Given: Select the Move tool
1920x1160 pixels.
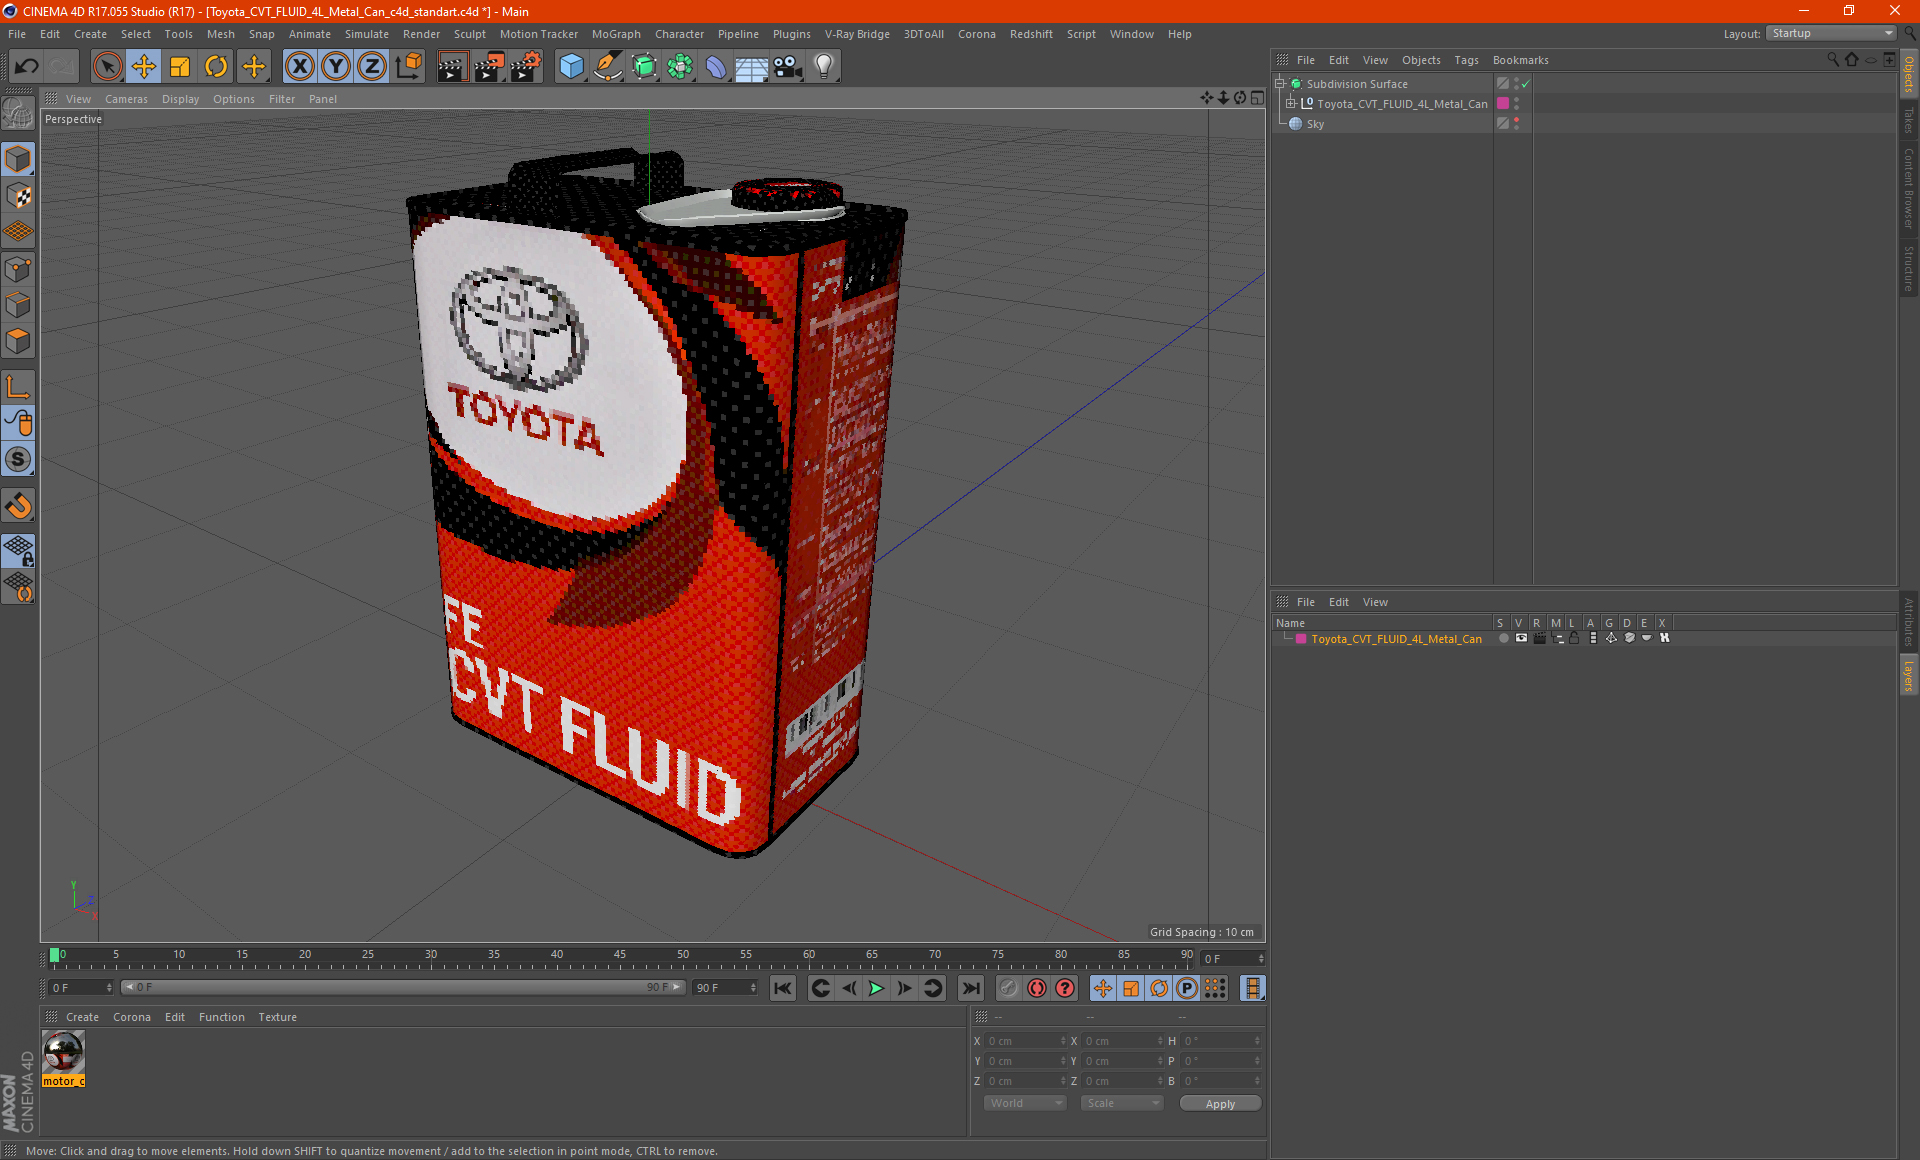Looking at the screenshot, I should [144, 67].
